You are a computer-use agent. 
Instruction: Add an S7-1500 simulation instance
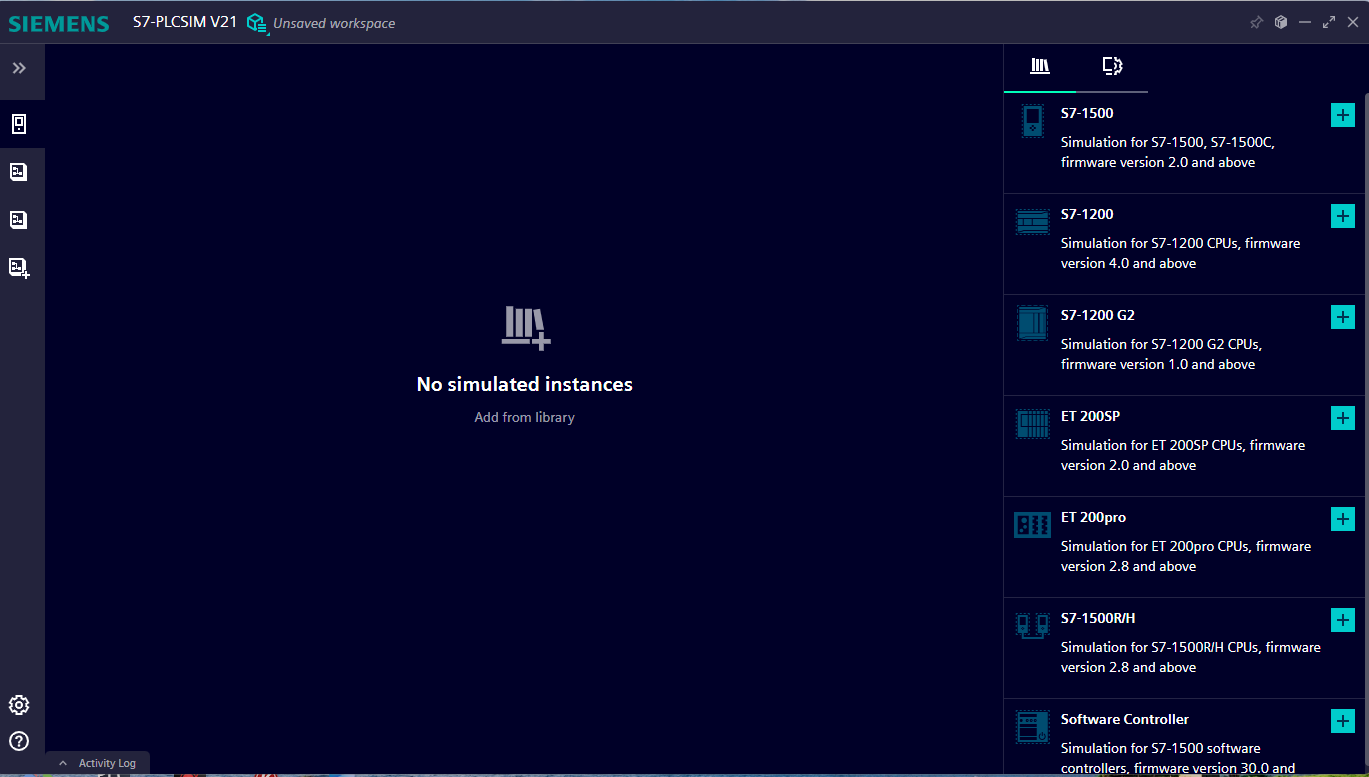coord(1342,115)
